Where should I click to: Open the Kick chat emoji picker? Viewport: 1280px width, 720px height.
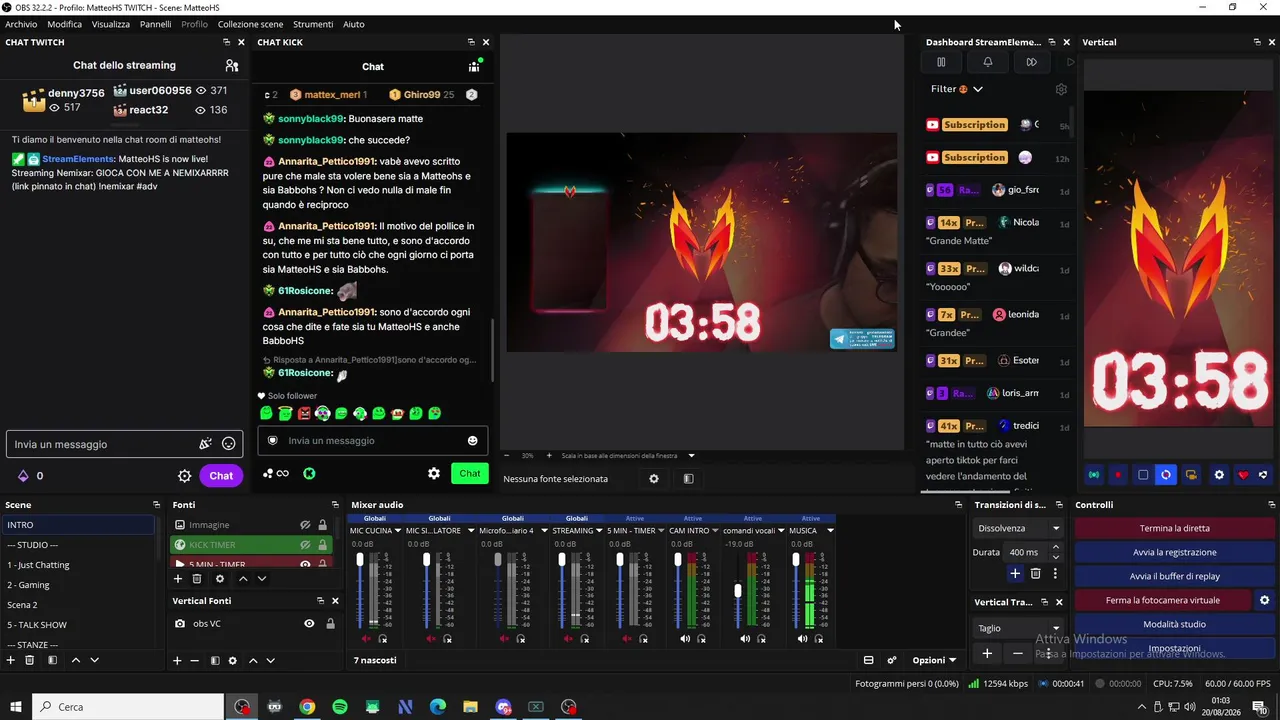(473, 441)
